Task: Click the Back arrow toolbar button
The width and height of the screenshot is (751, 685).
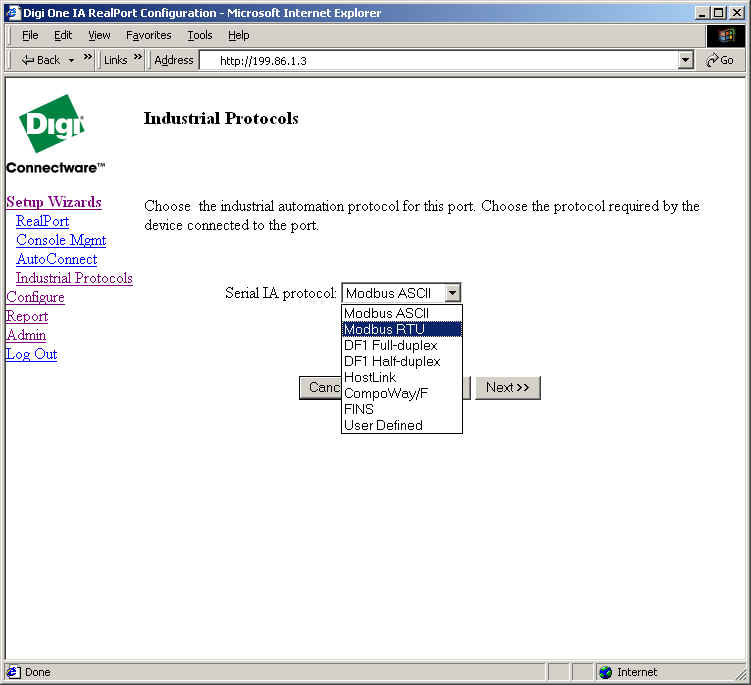Action: 39,60
